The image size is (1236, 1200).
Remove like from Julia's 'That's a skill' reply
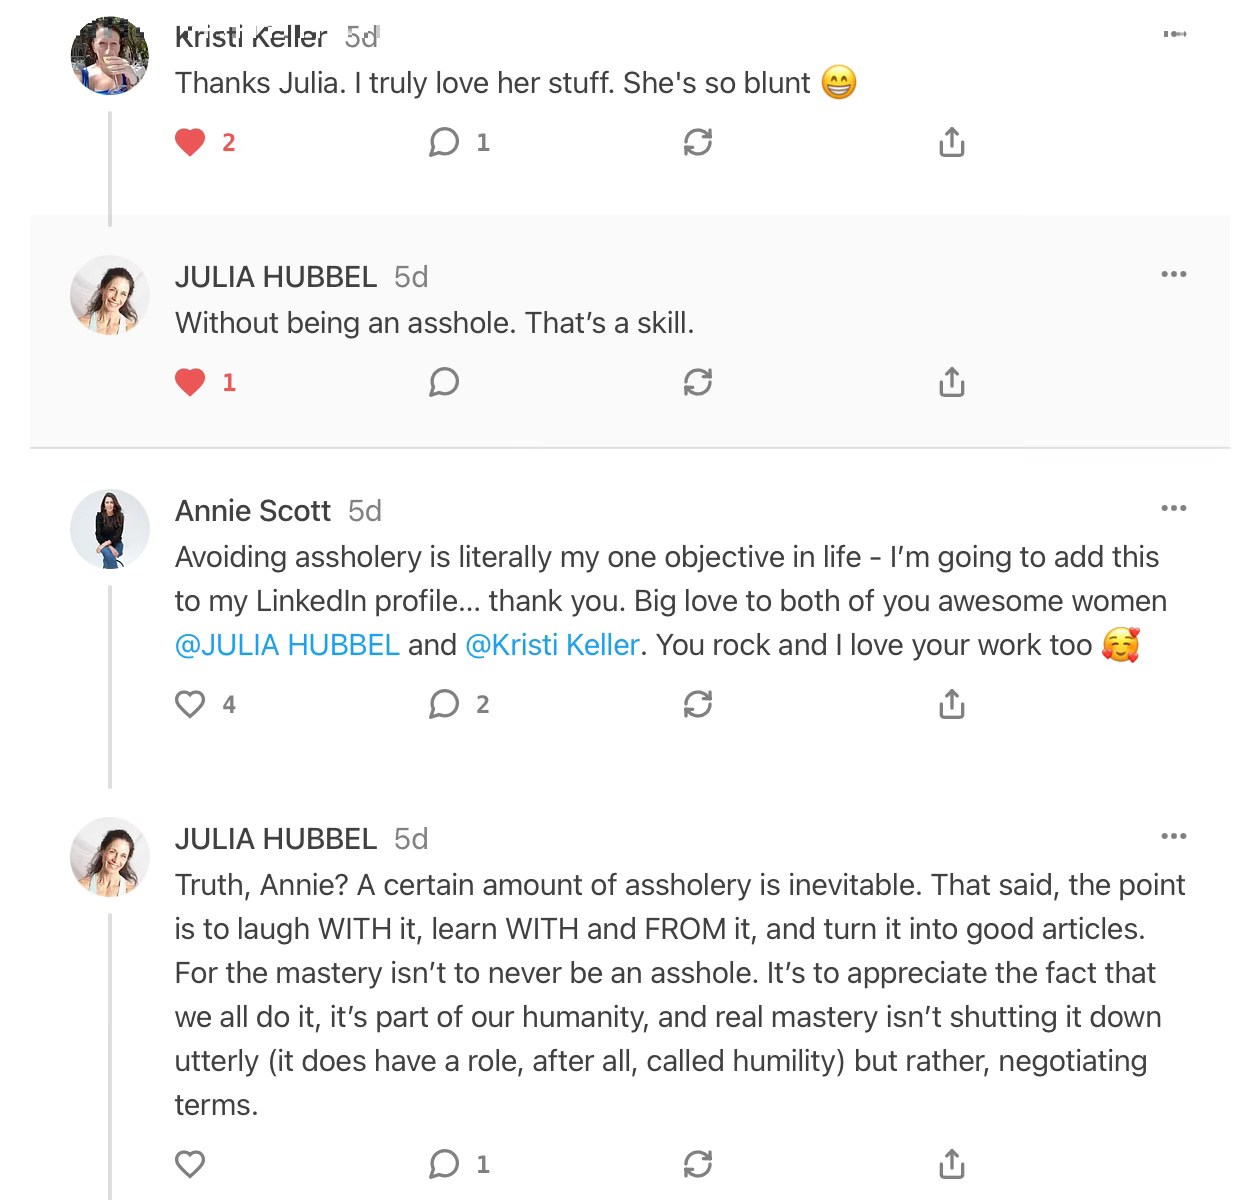tap(190, 382)
